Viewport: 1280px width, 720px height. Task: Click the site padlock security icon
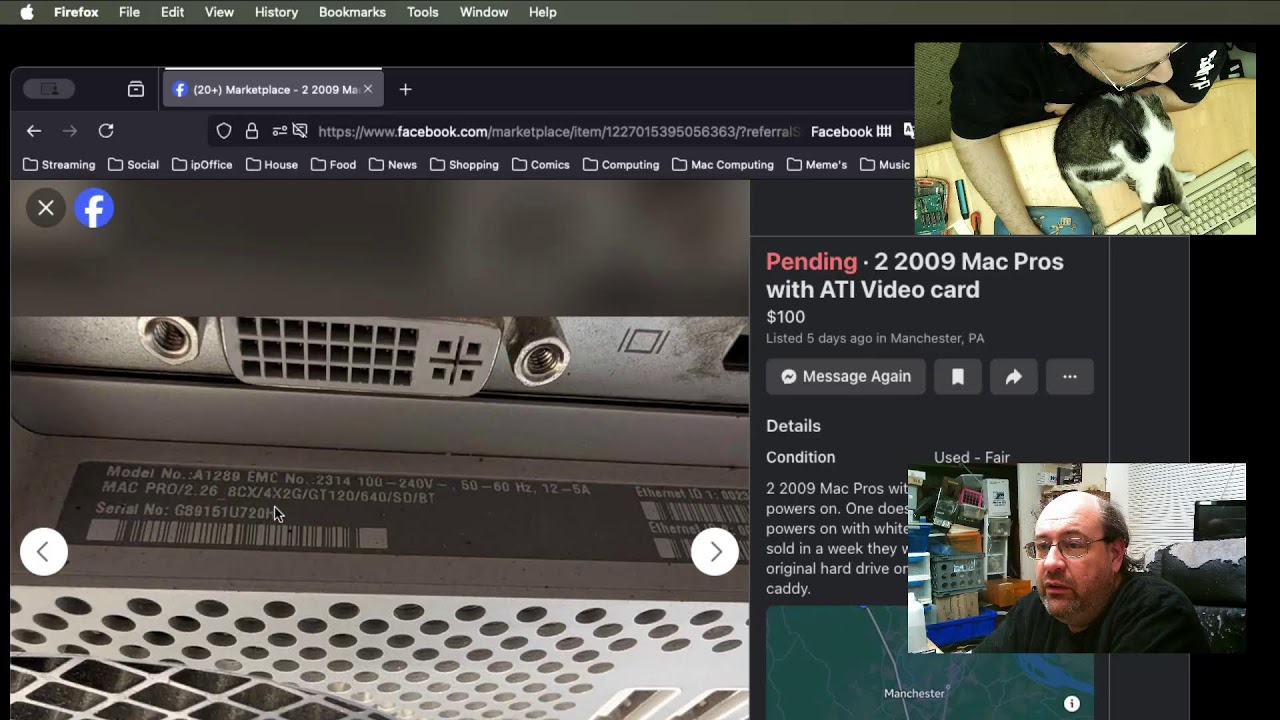click(252, 131)
